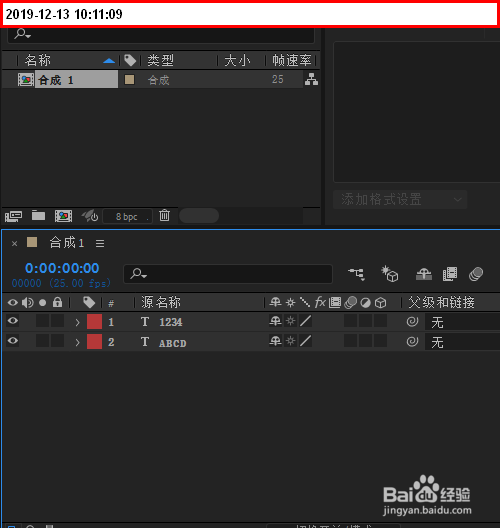Click the solo dot column header
Viewport: 500px width, 528px height.
tap(42, 303)
